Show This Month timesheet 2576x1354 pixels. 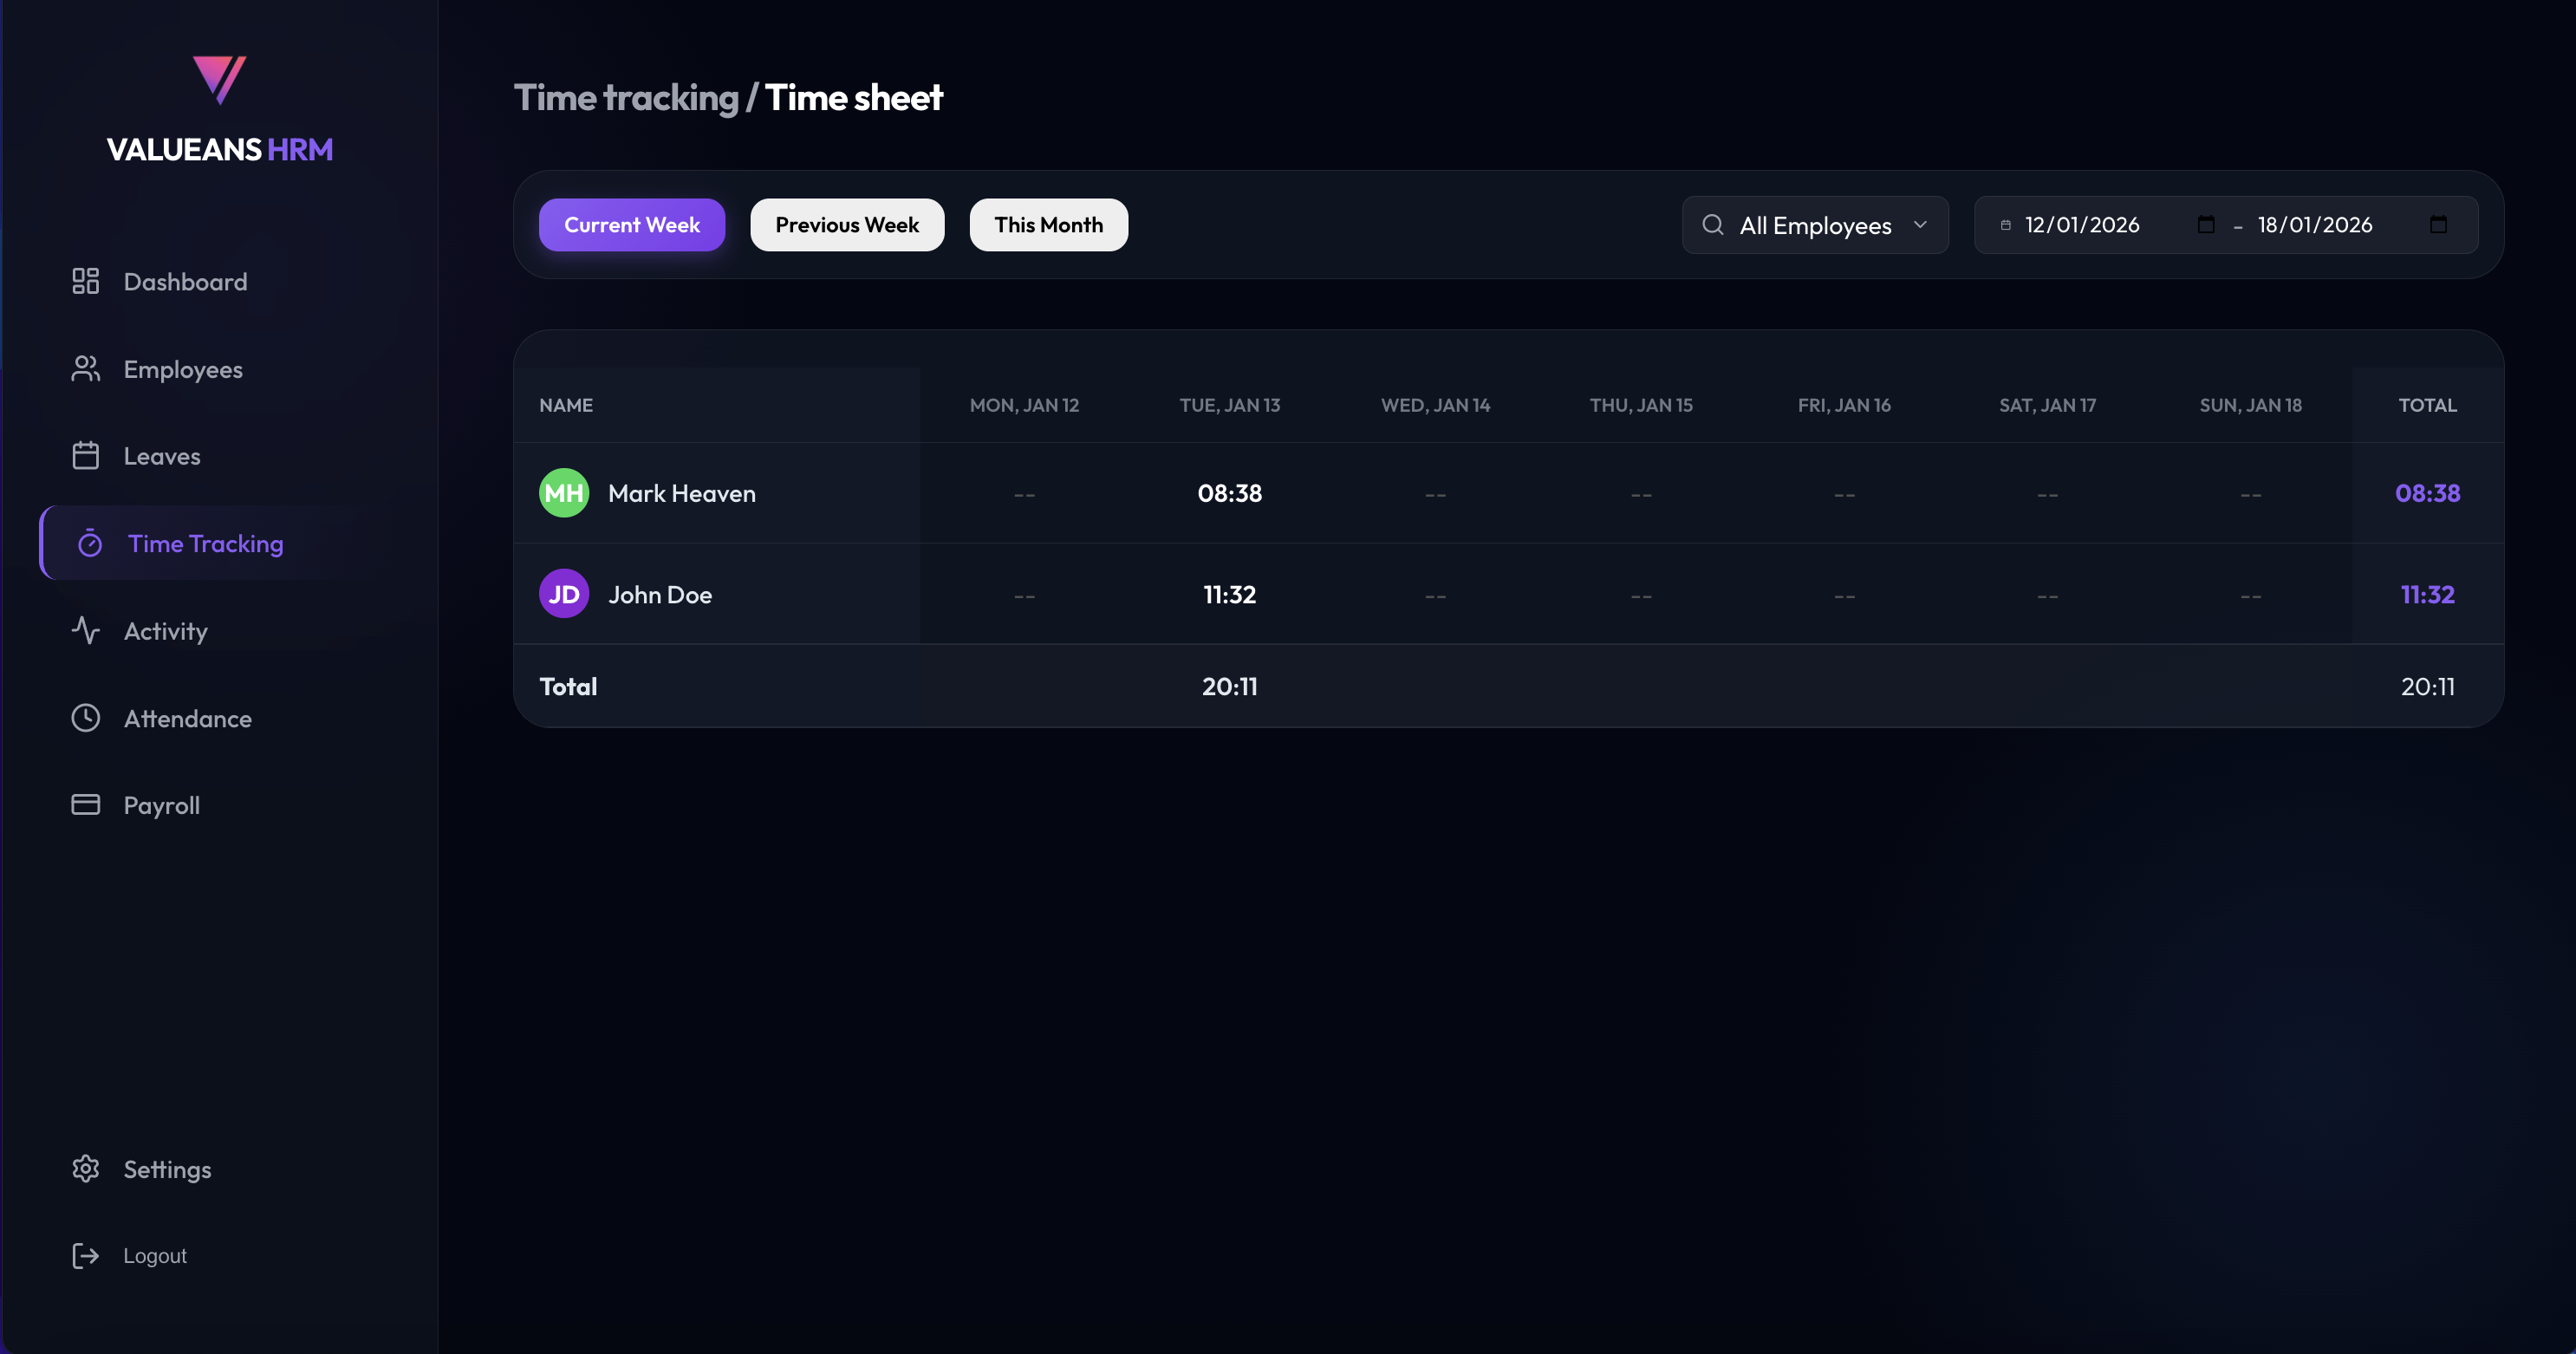pyautogui.click(x=1048, y=225)
